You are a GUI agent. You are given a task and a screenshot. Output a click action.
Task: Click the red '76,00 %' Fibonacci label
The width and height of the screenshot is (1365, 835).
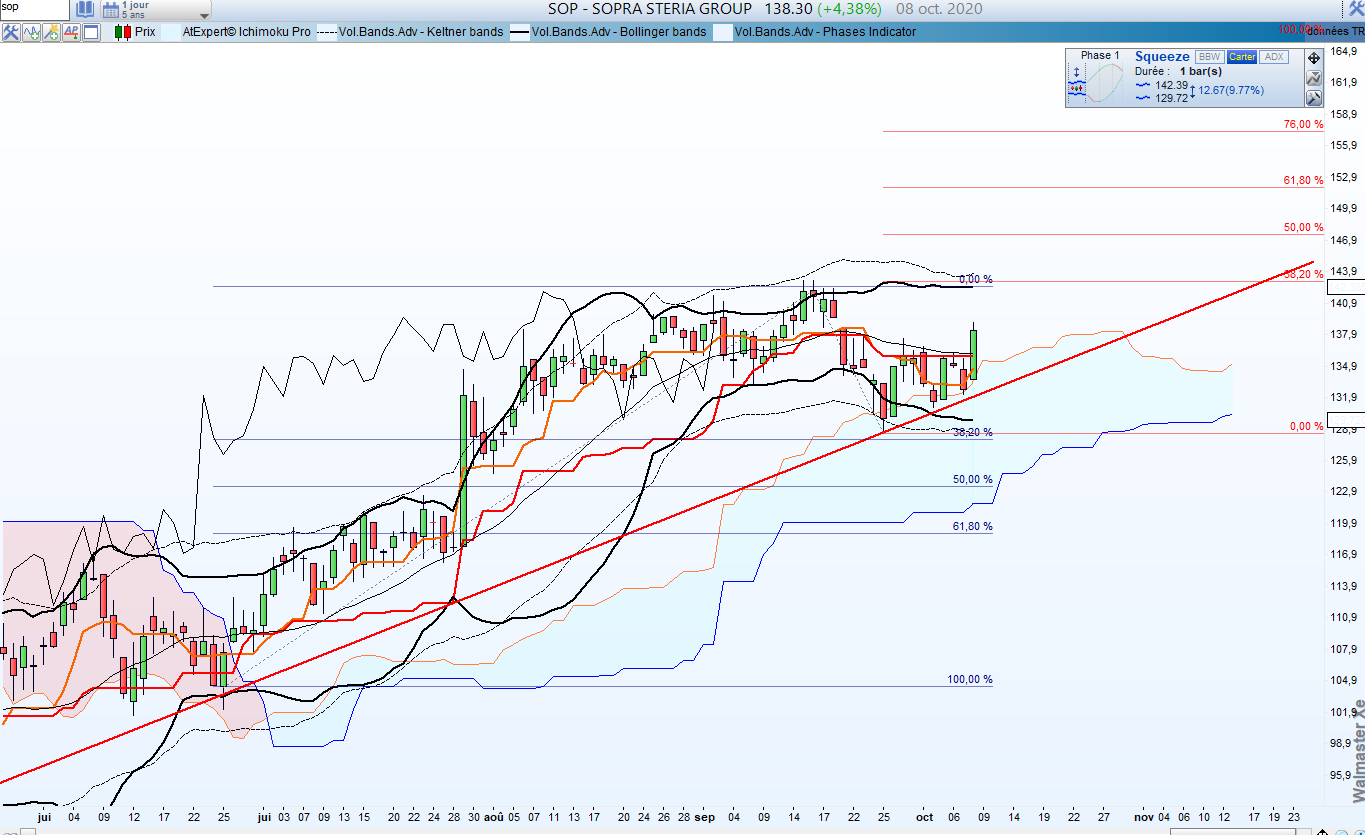(1303, 124)
